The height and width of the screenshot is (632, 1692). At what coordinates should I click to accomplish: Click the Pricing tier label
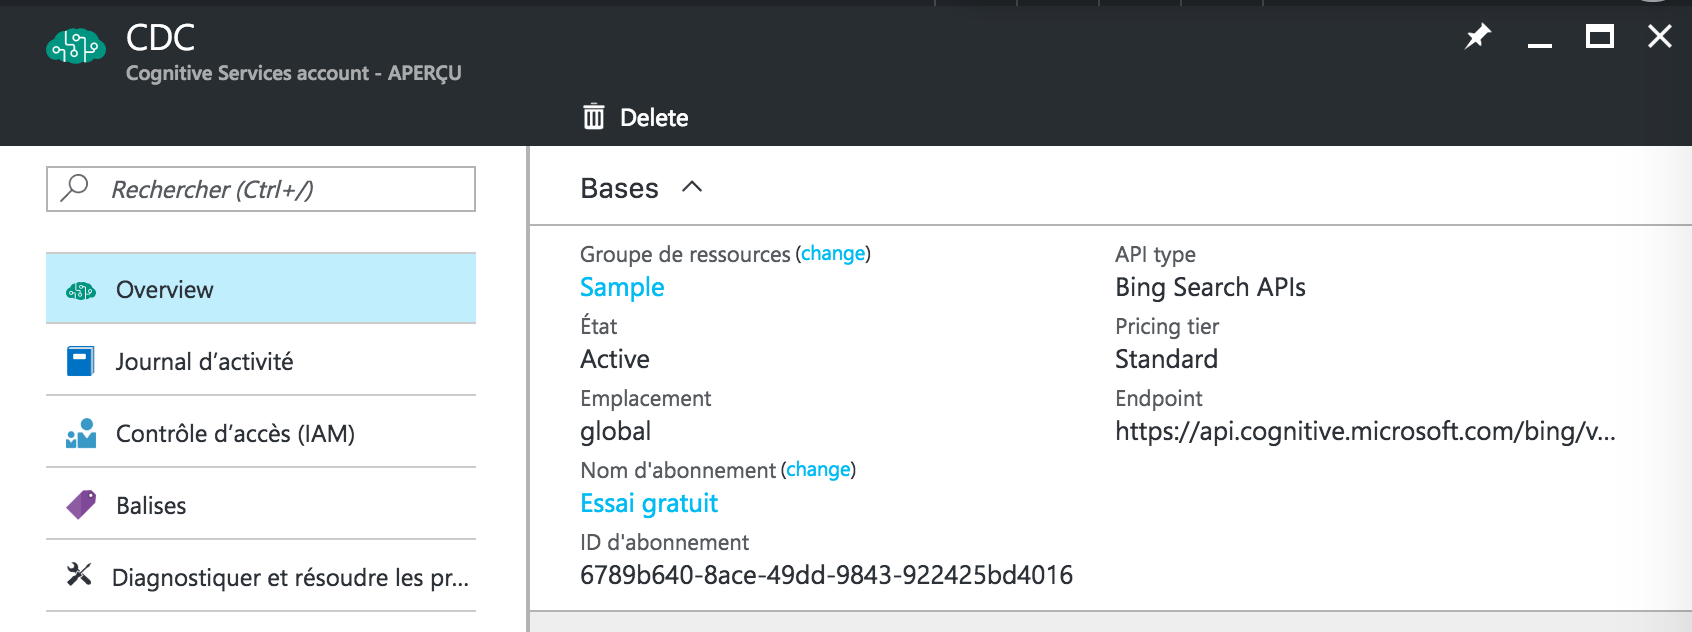pos(1167,327)
